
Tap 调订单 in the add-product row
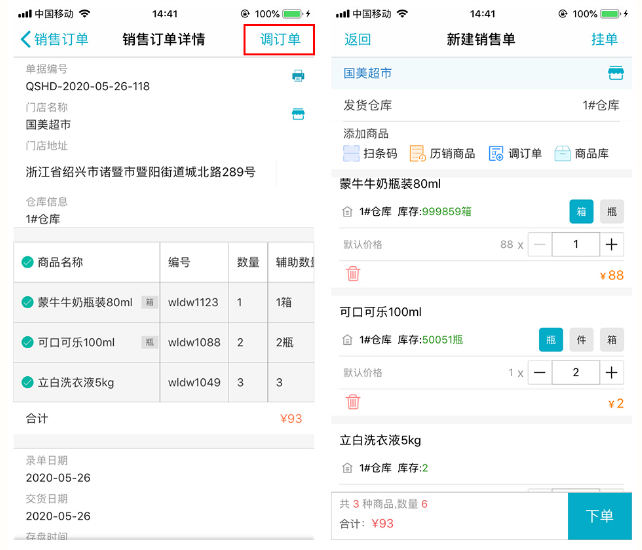tap(515, 154)
